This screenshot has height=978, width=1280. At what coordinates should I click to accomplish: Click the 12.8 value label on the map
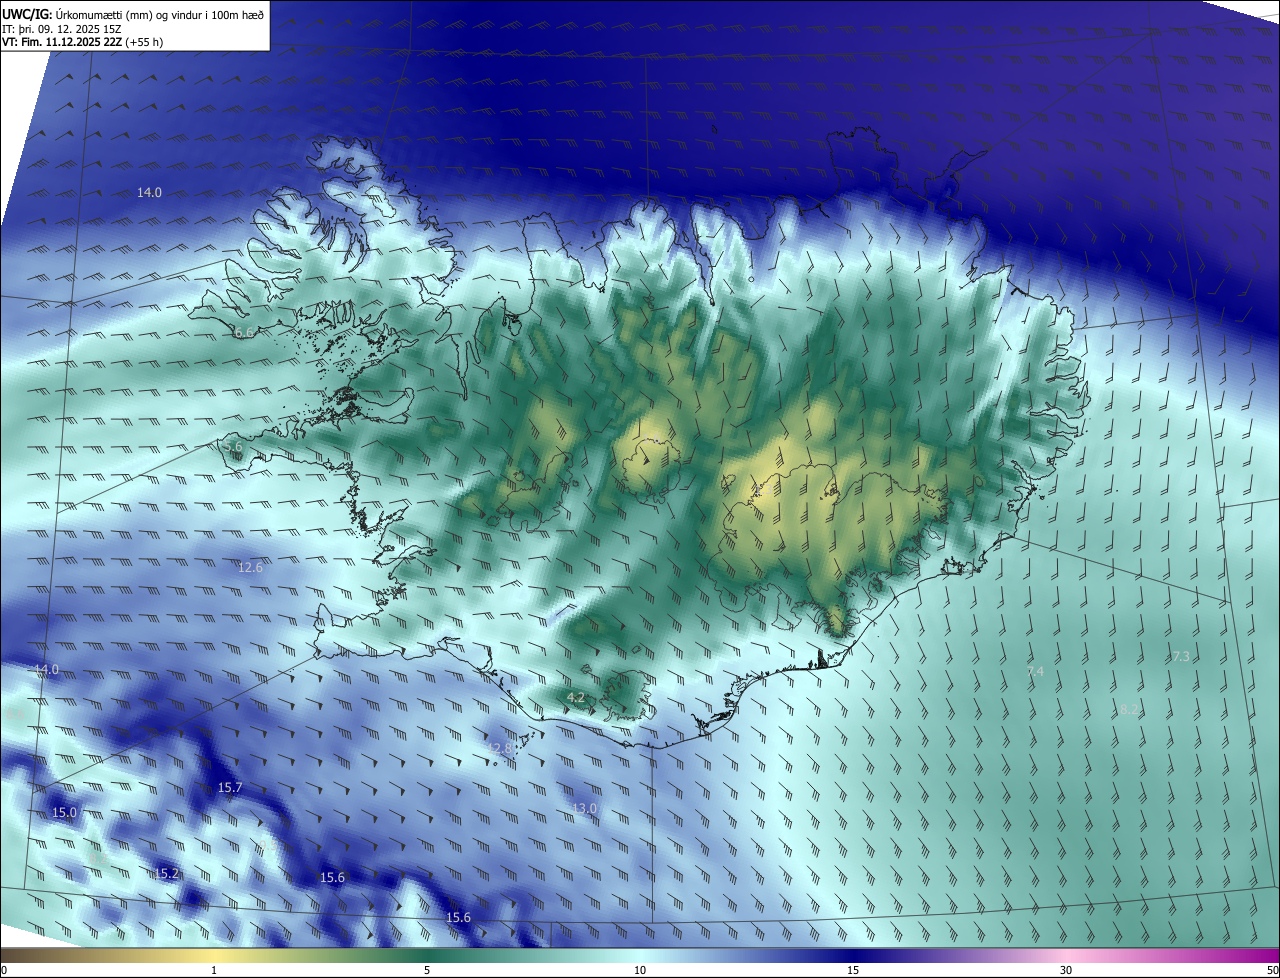pyautogui.click(x=499, y=748)
